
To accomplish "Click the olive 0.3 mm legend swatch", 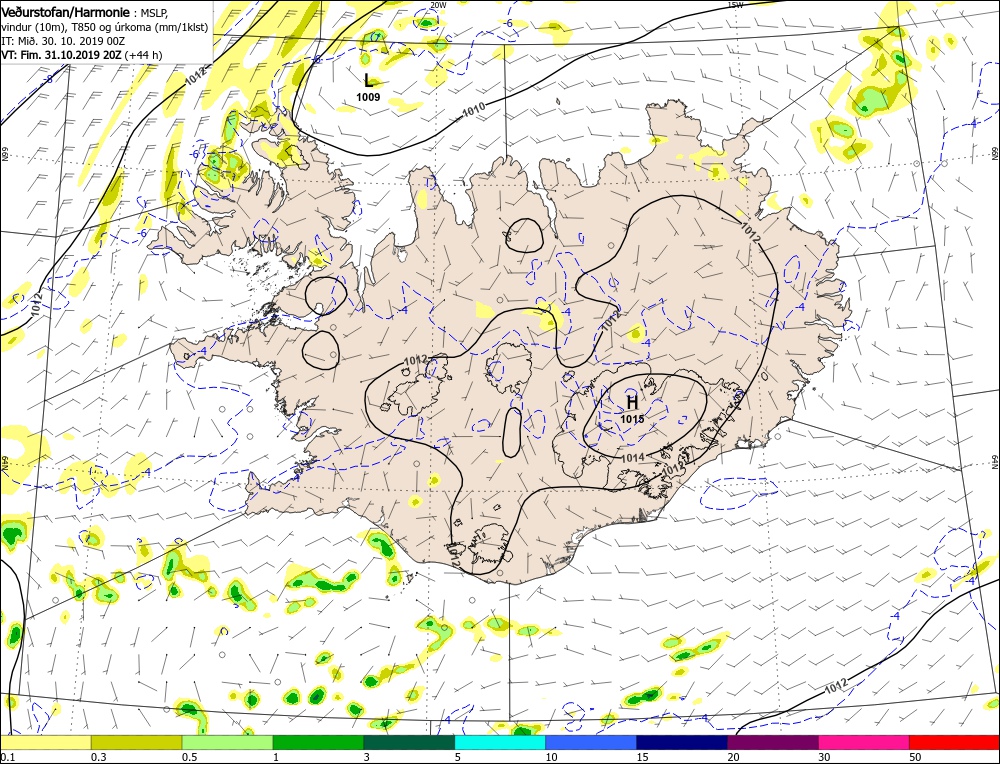I will [x=136, y=742].
